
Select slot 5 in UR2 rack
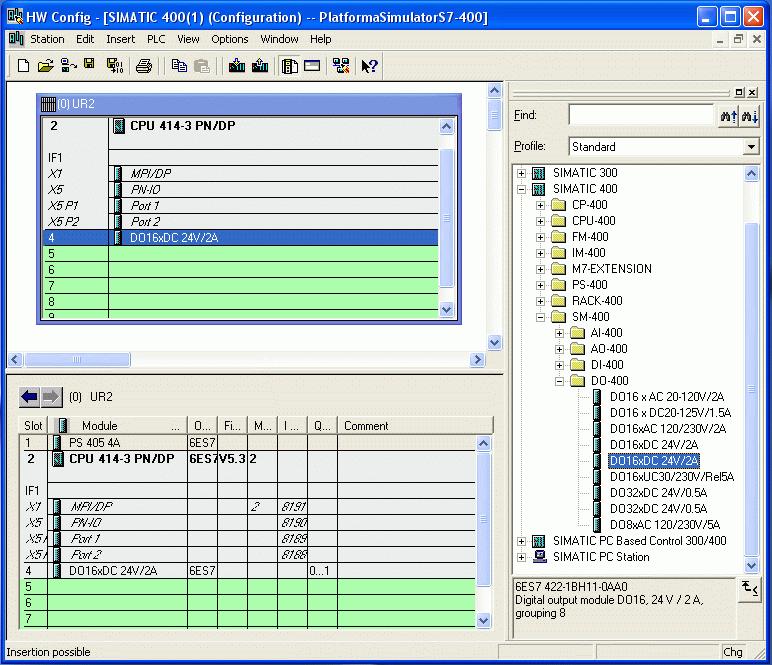pyautogui.click(x=241, y=253)
